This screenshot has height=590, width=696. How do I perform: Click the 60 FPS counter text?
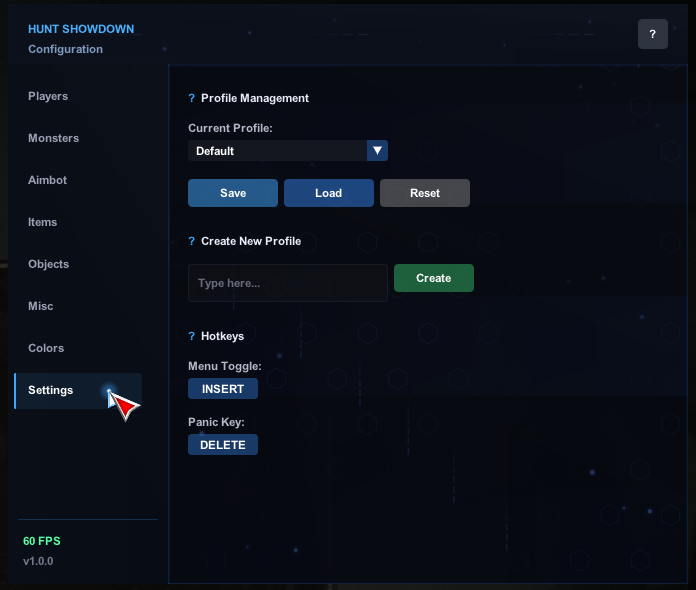click(42, 541)
